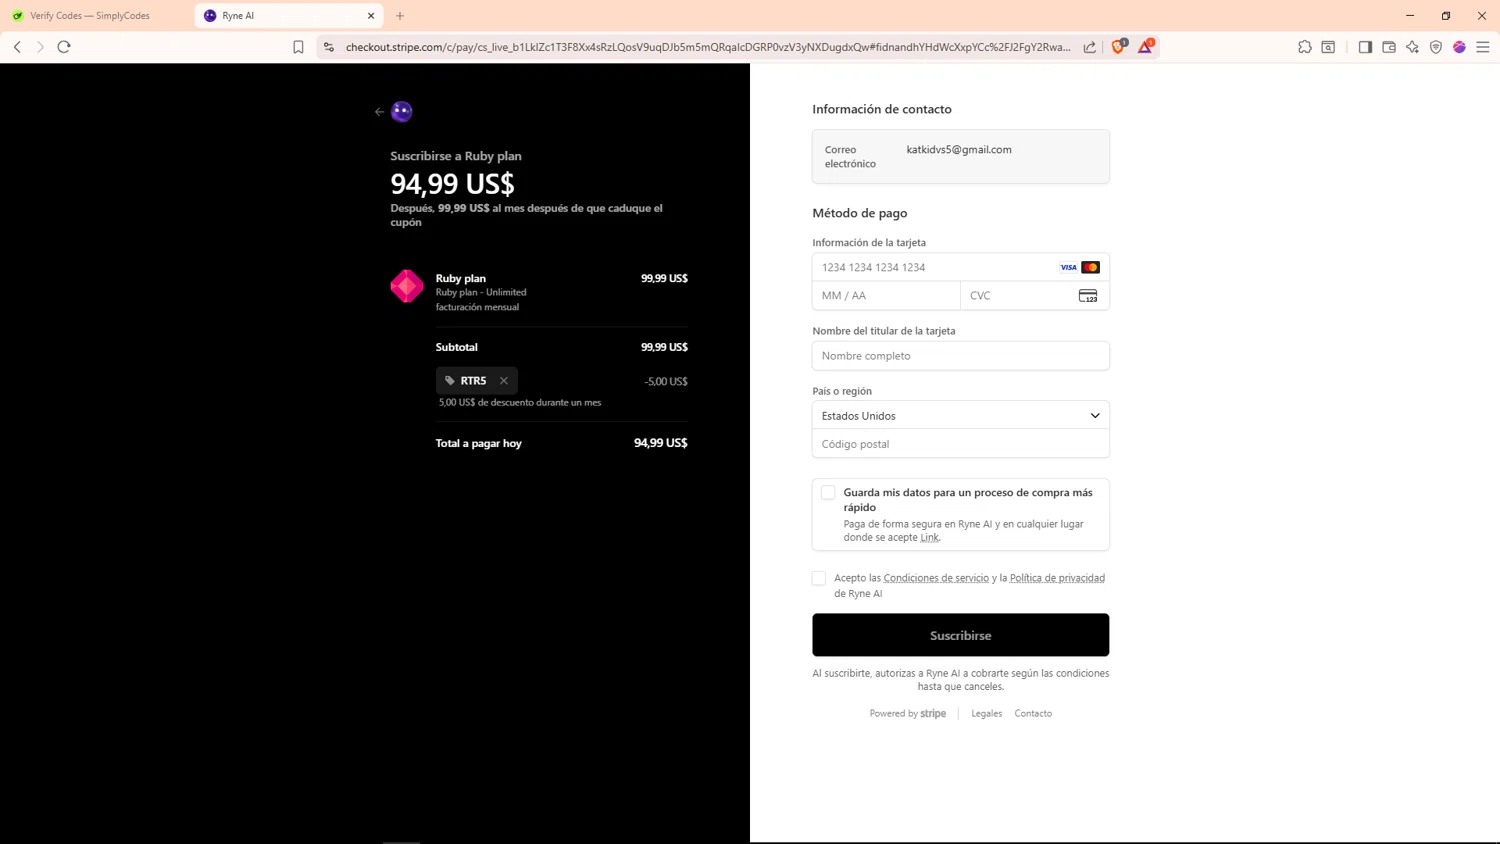Screen dimensions: 1500x844
Task: Click the Total a pagar hoy label
Action: [x=479, y=443]
